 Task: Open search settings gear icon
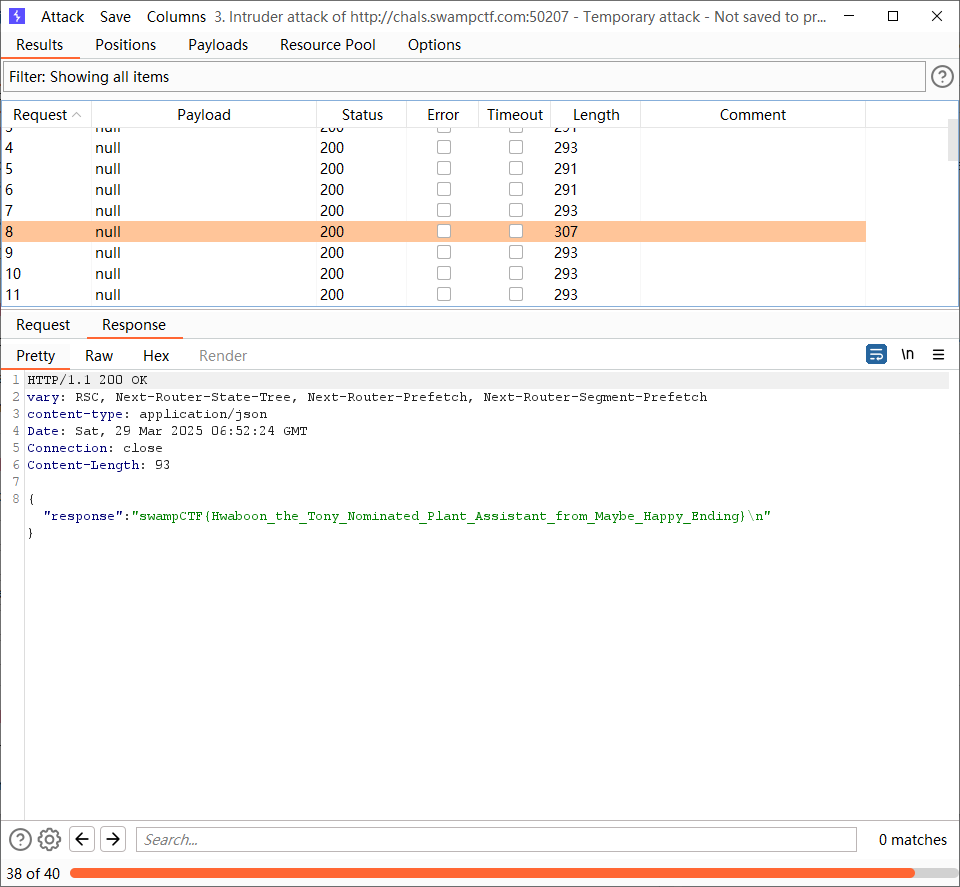50,840
